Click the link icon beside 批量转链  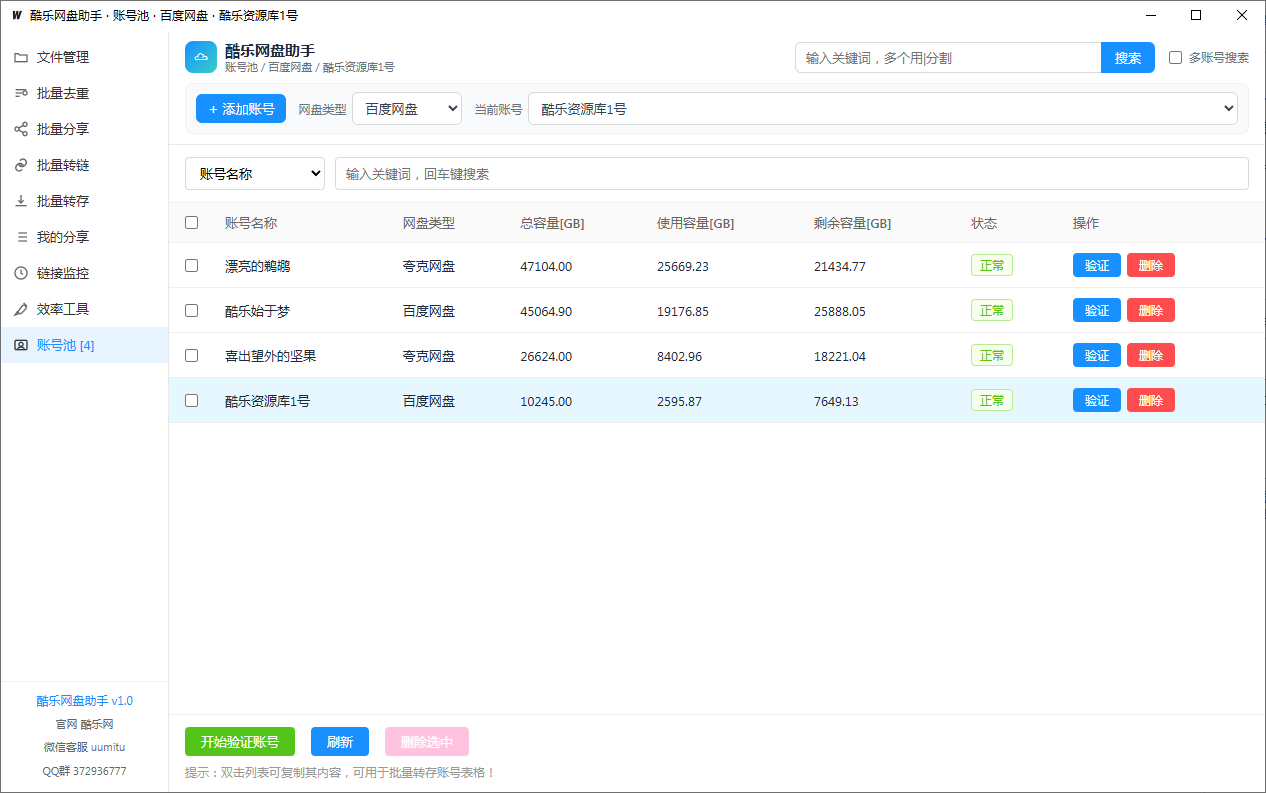21,165
